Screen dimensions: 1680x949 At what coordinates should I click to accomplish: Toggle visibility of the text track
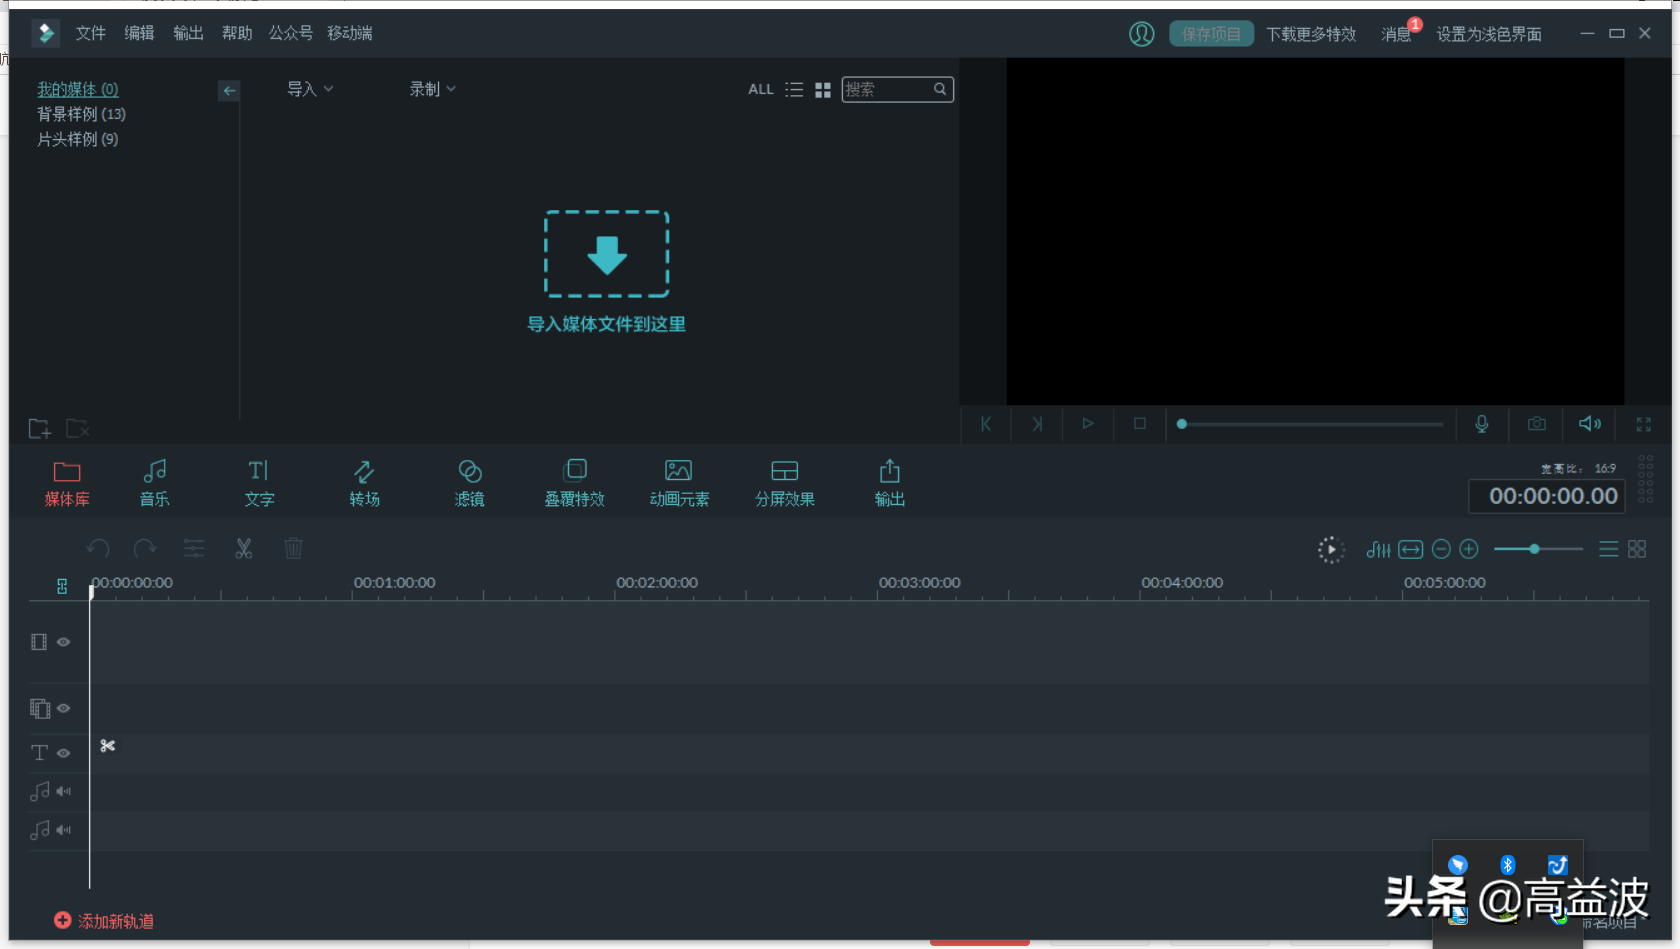[64, 753]
